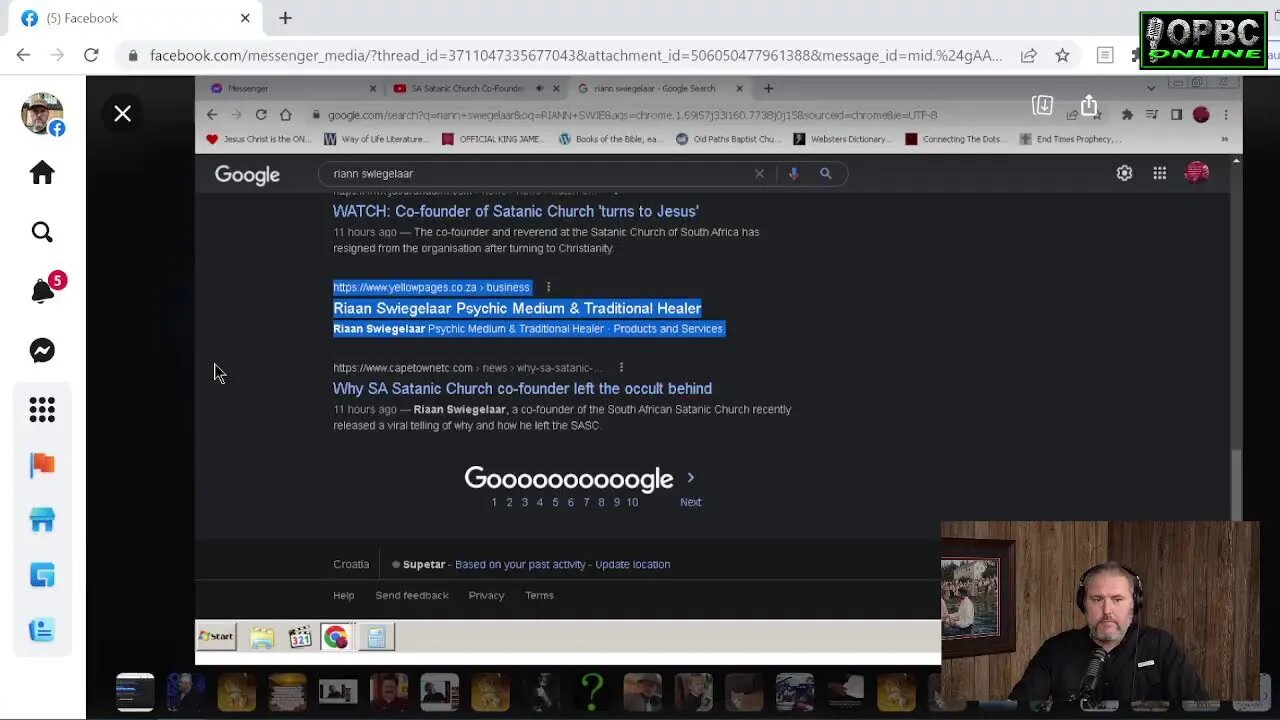Open Send feedback link in Google footer
The width and height of the screenshot is (1280, 720).
pyautogui.click(x=412, y=595)
